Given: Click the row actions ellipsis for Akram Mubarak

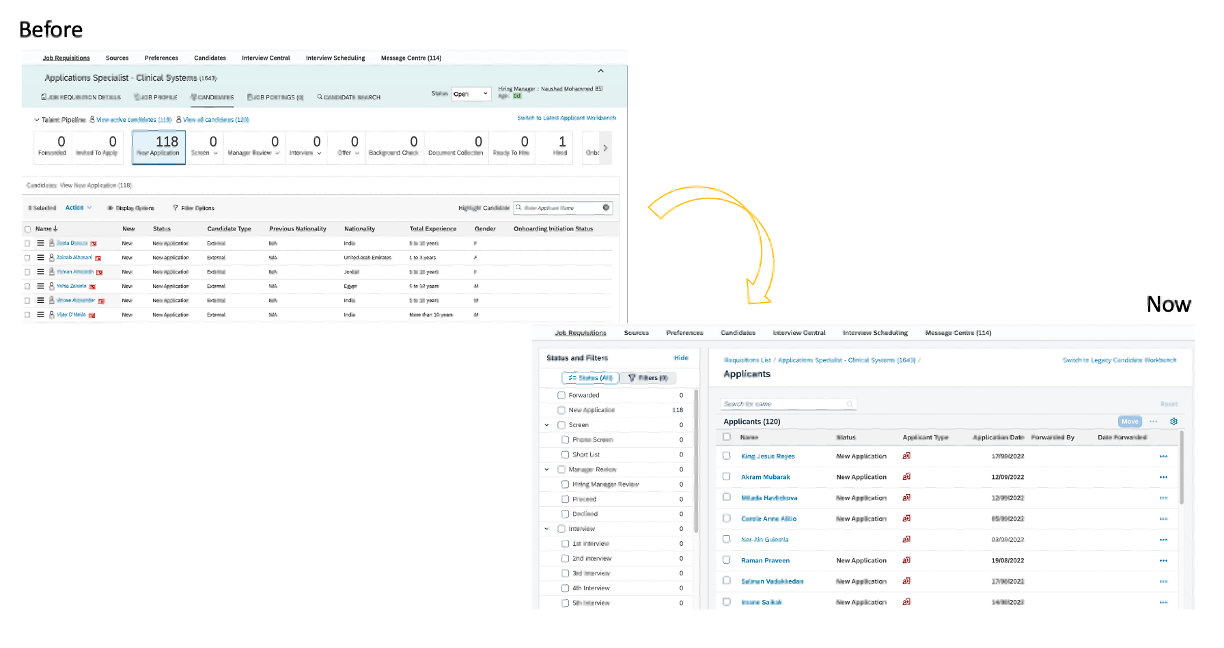Looking at the screenshot, I should [x=1163, y=477].
